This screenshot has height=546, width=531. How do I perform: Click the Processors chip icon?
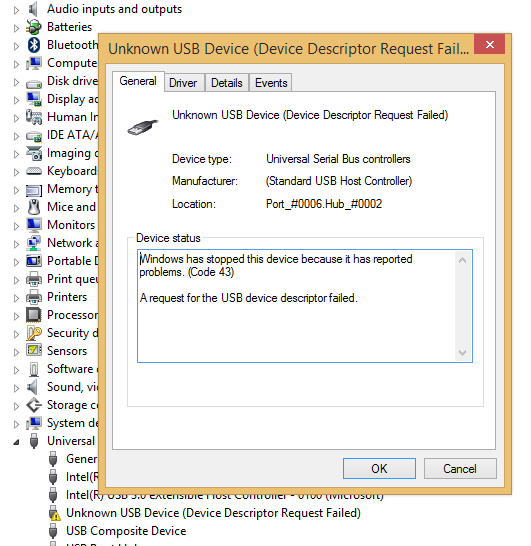(x=34, y=315)
